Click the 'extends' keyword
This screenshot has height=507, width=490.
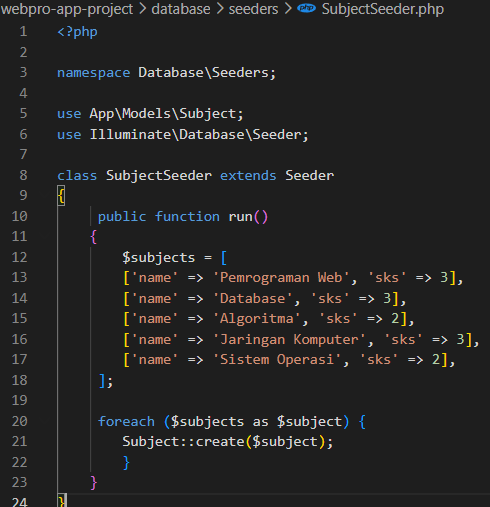point(248,176)
